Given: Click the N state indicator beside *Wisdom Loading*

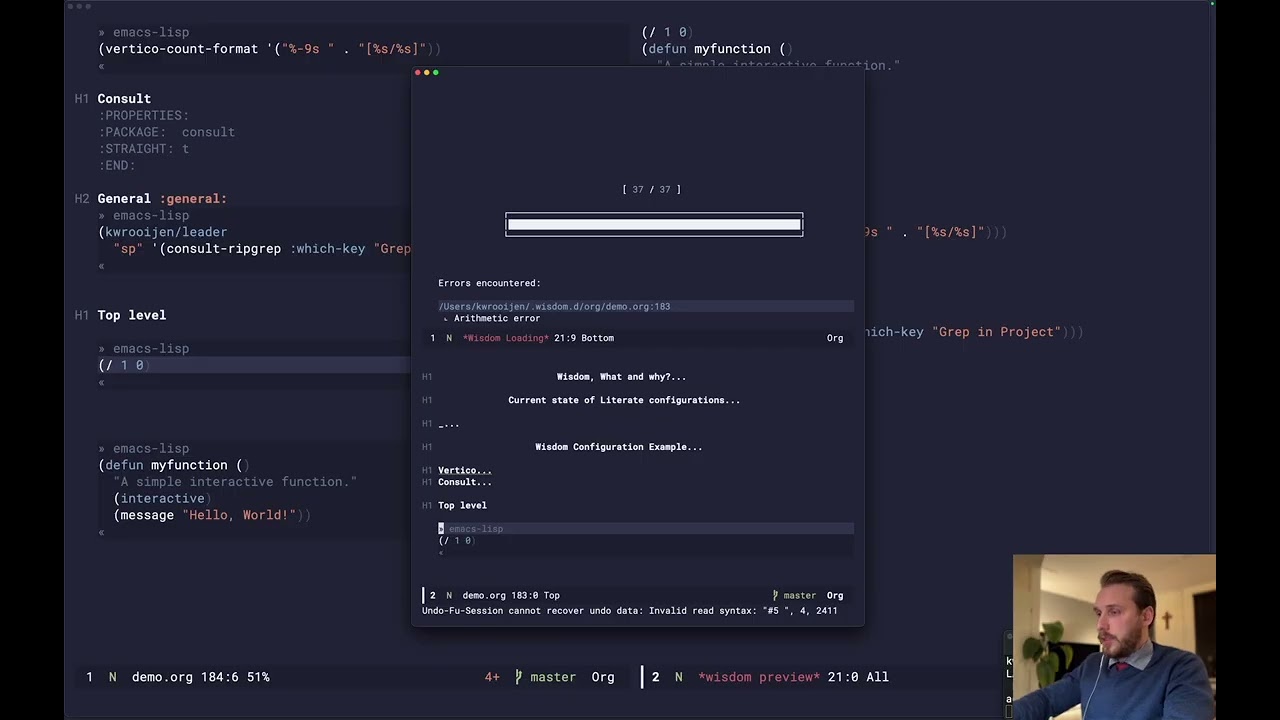Looking at the screenshot, I should (x=449, y=338).
